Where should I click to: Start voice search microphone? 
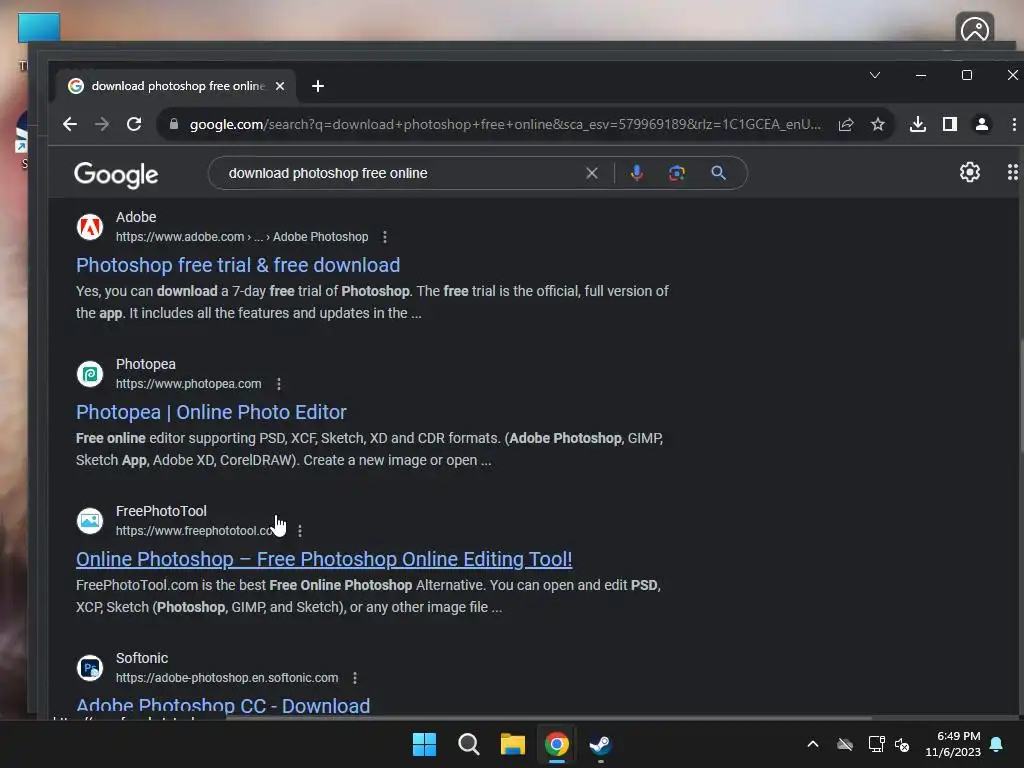point(637,173)
